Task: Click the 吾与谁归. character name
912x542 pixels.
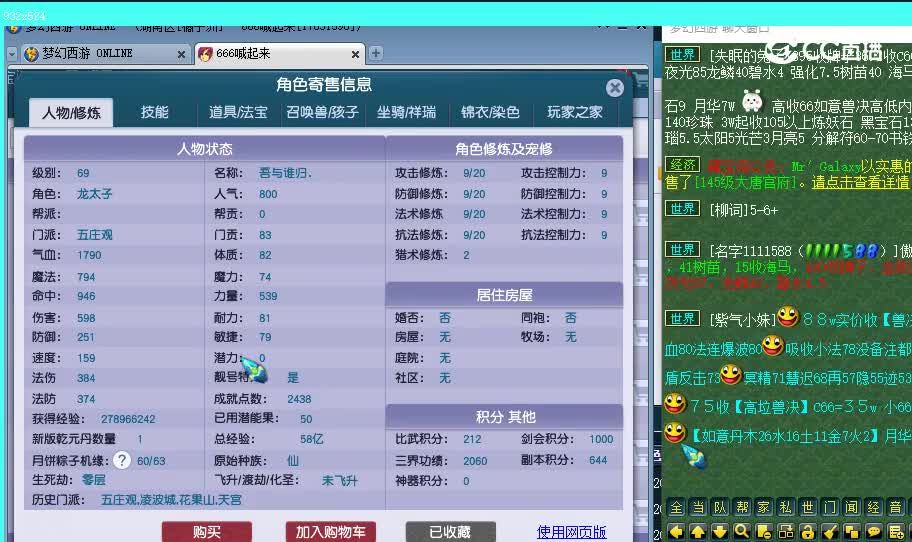Action: 286,173
